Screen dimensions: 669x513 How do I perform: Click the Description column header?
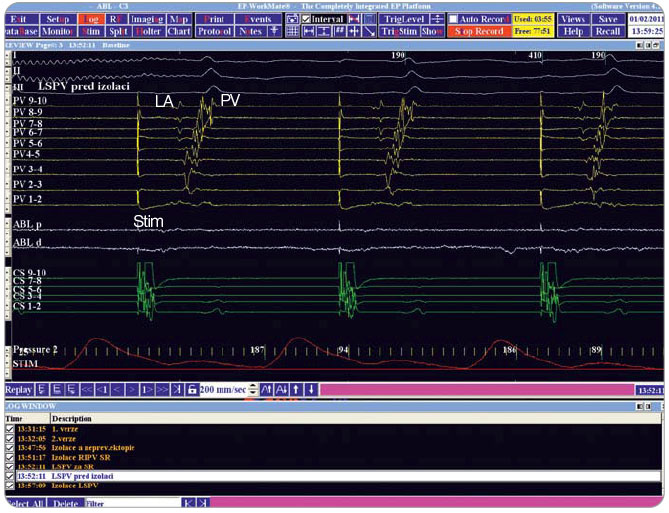tap(356, 418)
